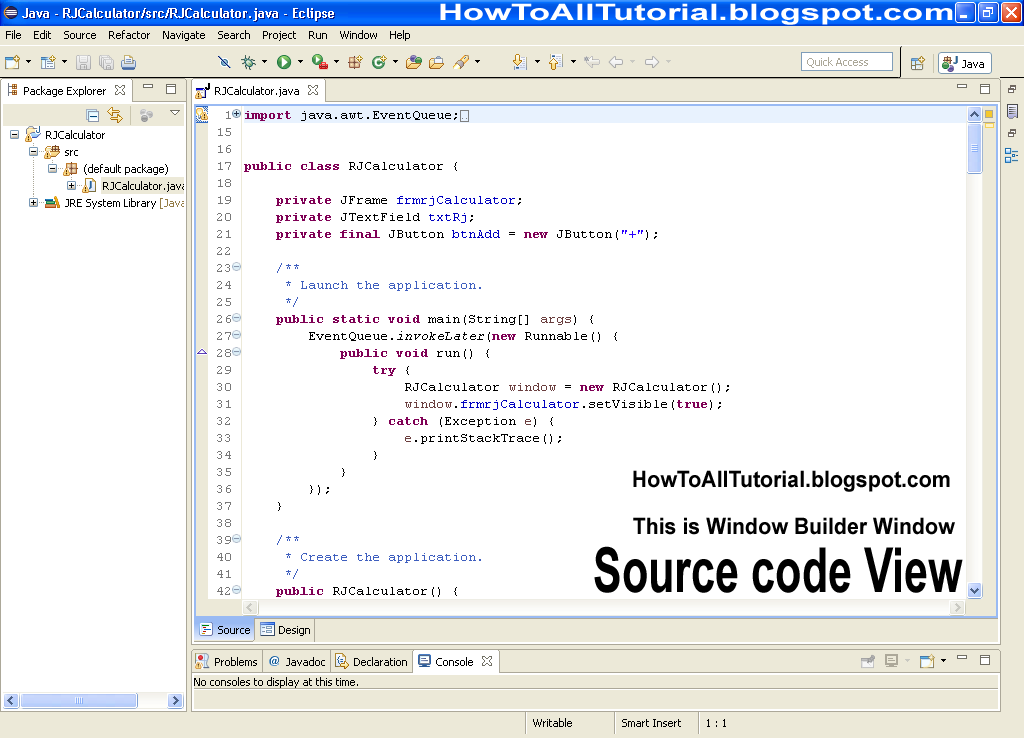Click the editor horizontal scroll right arrow
This screenshot has width=1024, height=738.
click(x=957, y=607)
